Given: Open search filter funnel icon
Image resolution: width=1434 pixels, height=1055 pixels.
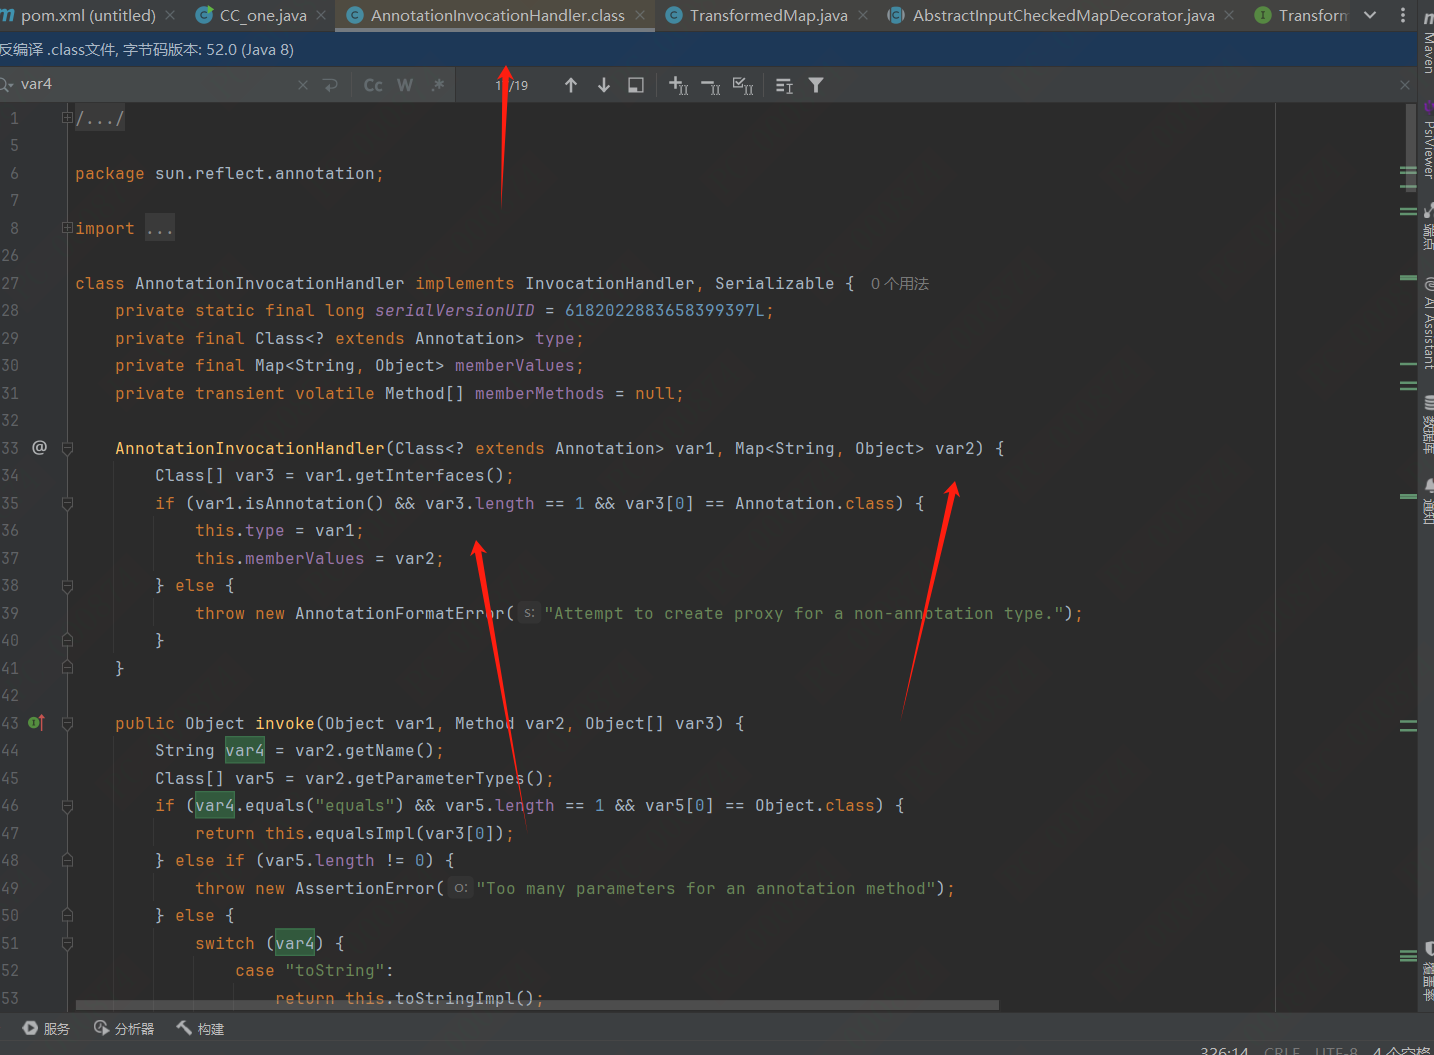Looking at the screenshot, I should point(816,85).
